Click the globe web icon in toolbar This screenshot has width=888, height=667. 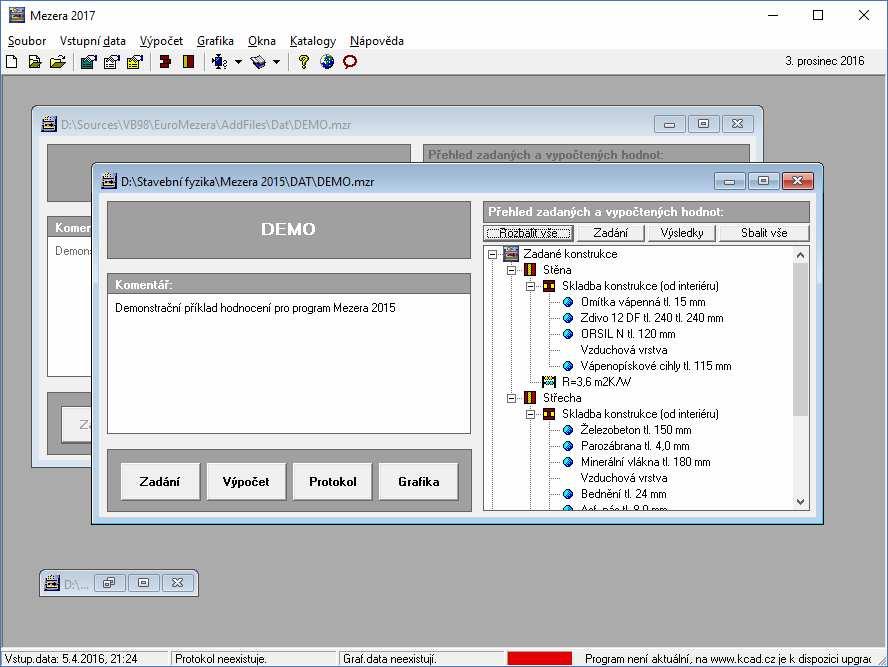pyautogui.click(x=327, y=61)
